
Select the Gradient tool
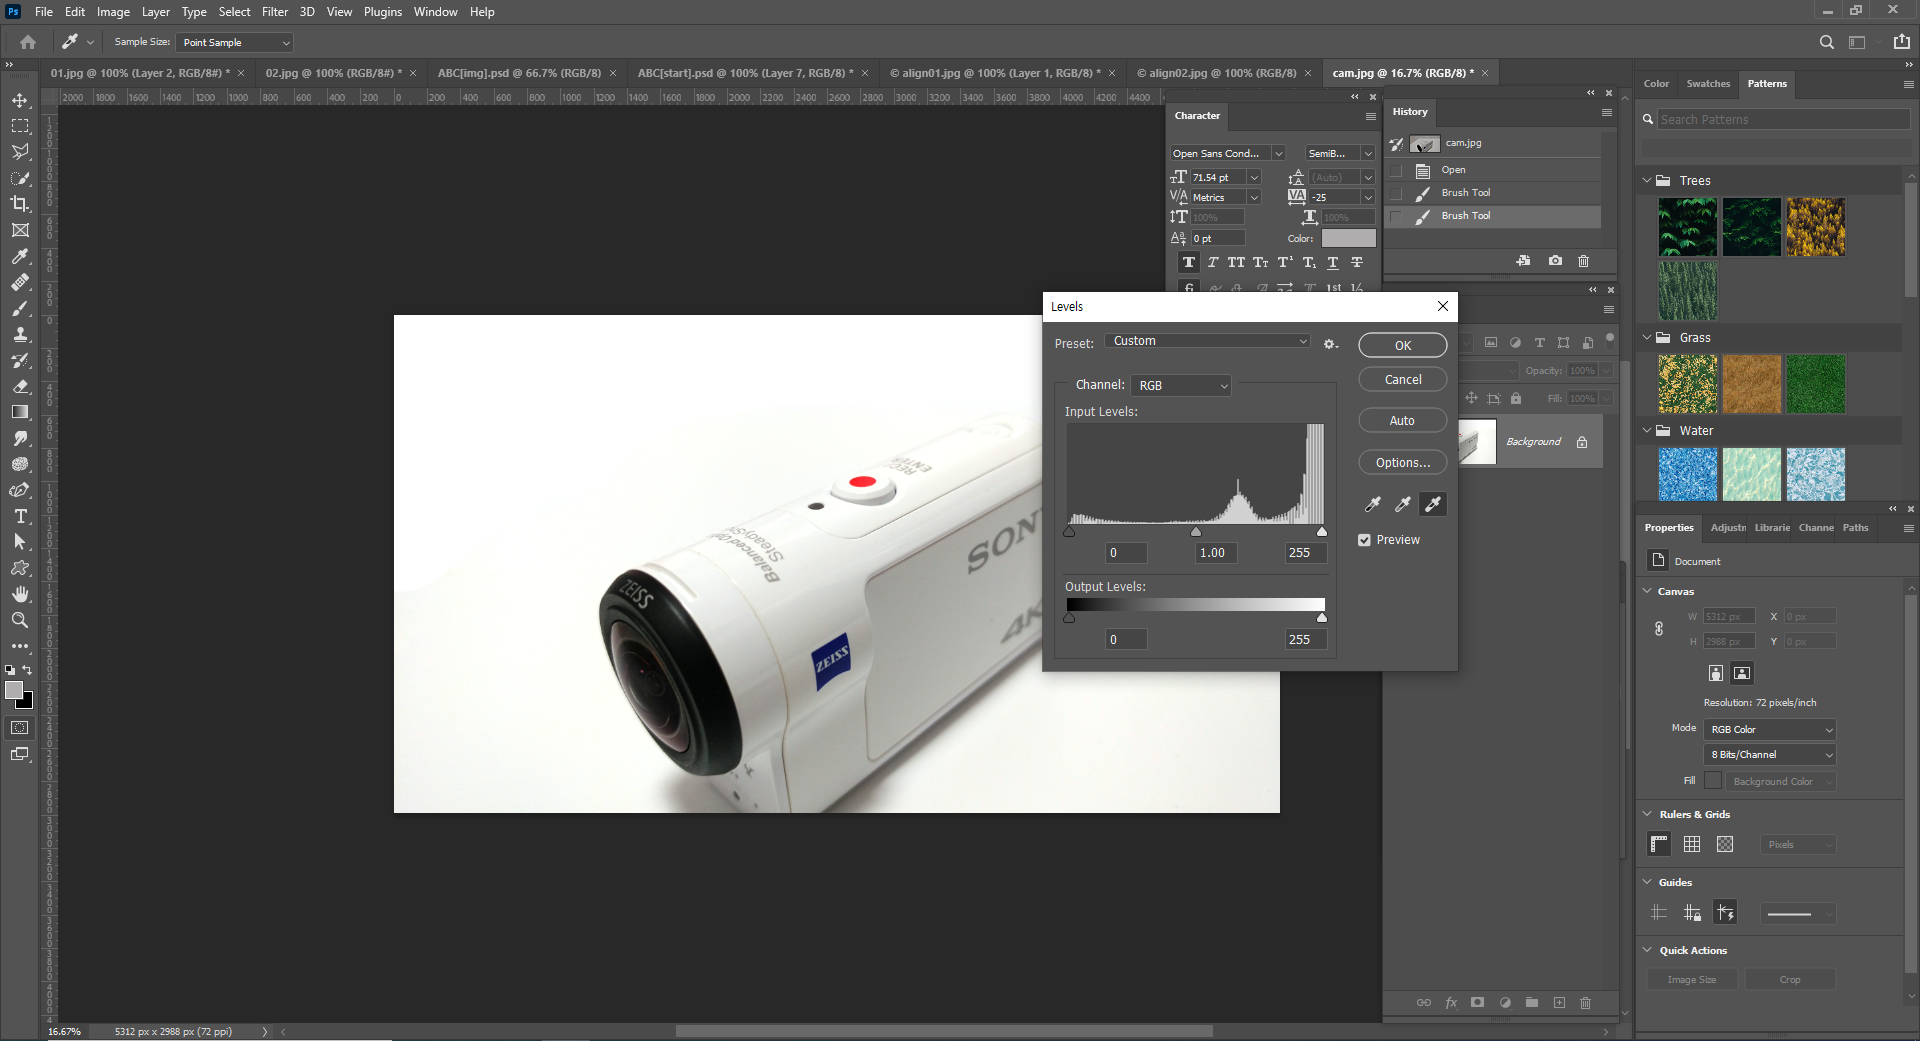coord(20,412)
